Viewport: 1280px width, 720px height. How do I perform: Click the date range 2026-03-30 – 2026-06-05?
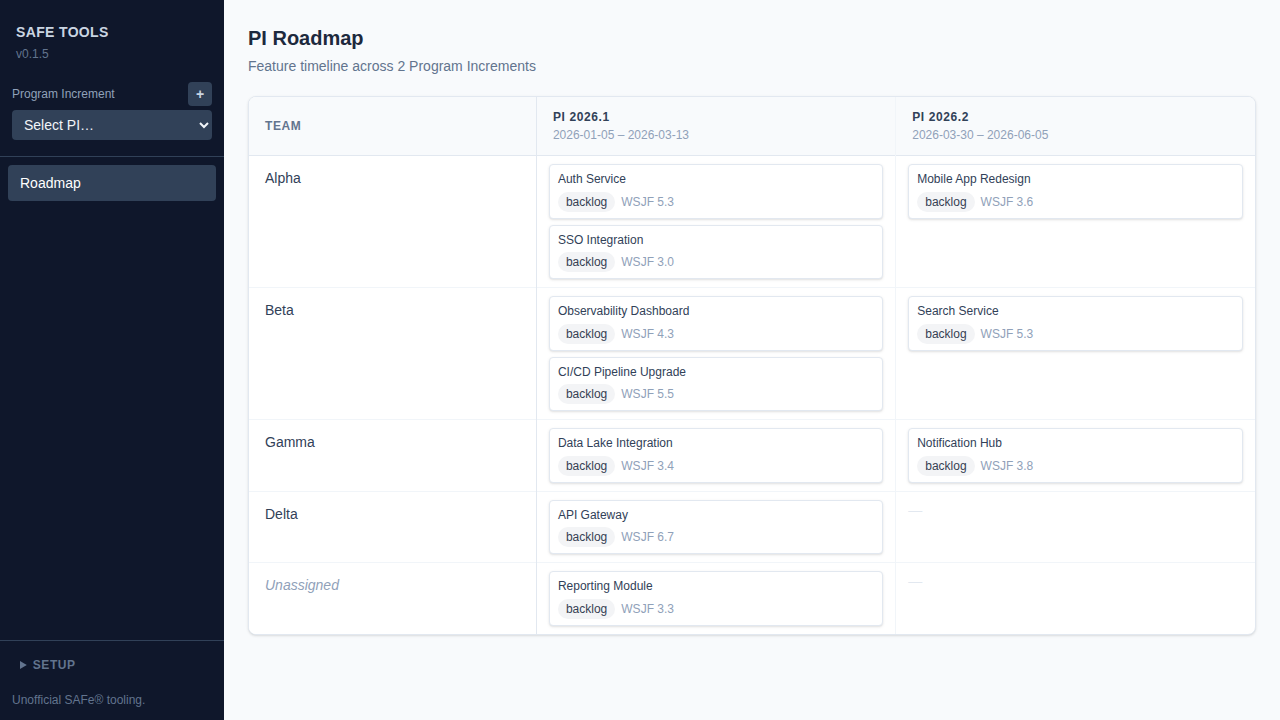pos(980,135)
